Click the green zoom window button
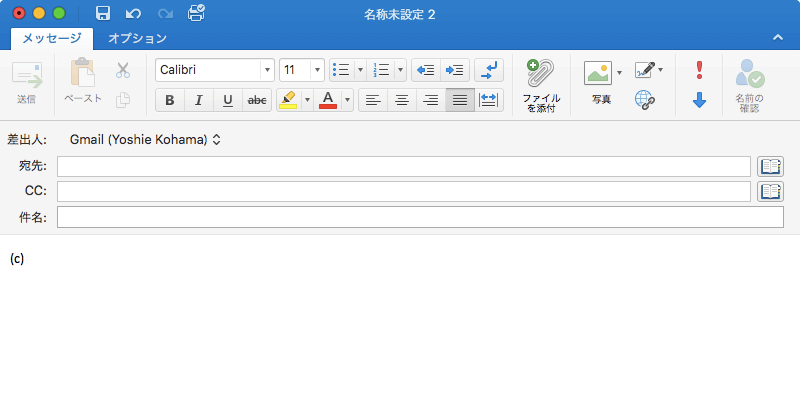This screenshot has height=400, width=800. tap(59, 13)
